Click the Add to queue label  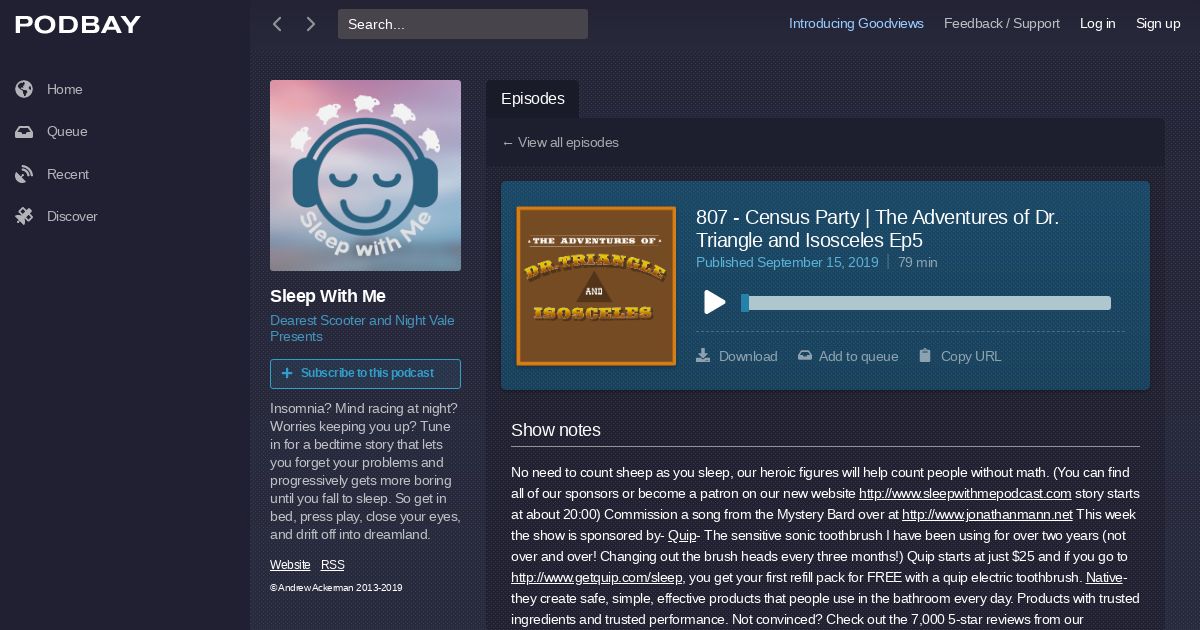tap(858, 356)
